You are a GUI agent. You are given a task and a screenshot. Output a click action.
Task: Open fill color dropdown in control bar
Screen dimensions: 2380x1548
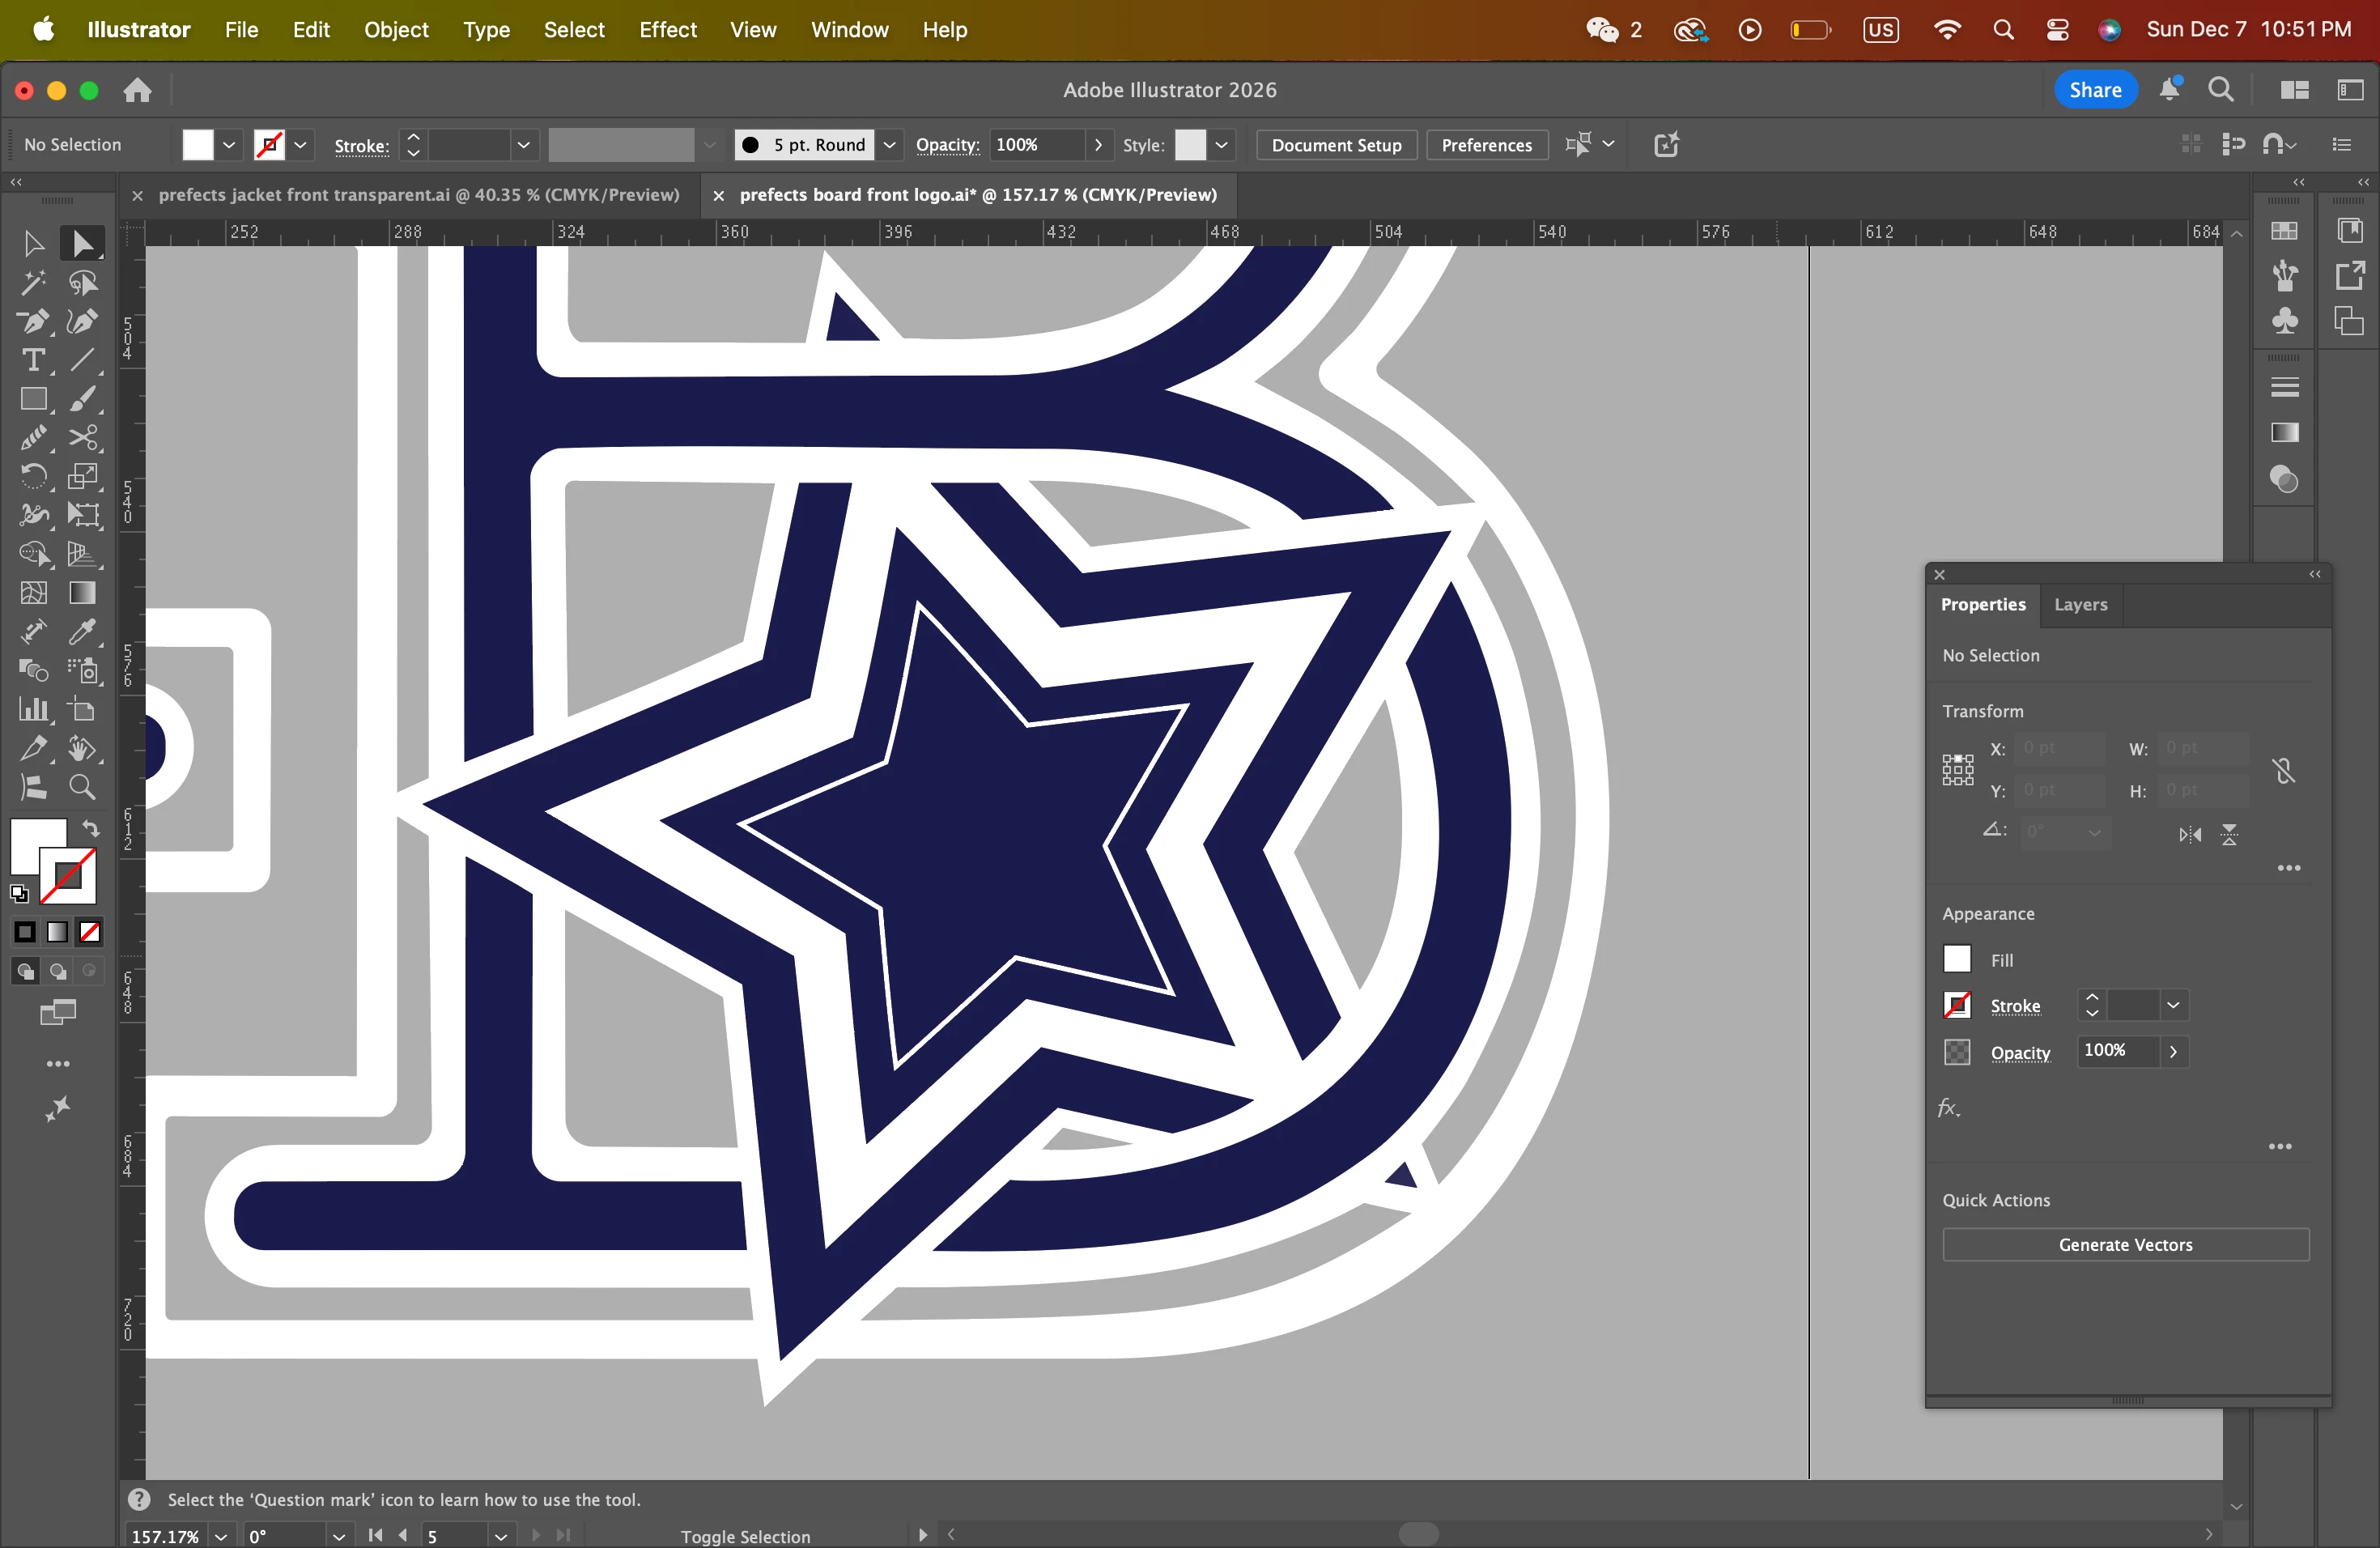click(x=229, y=145)
